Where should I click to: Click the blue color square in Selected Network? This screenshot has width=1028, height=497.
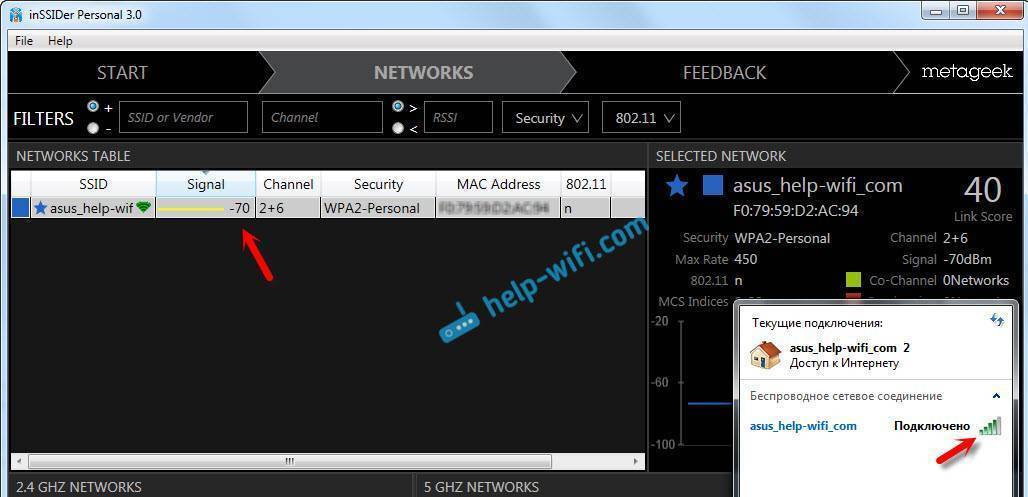pyautogui.click(x=713, y=186)
